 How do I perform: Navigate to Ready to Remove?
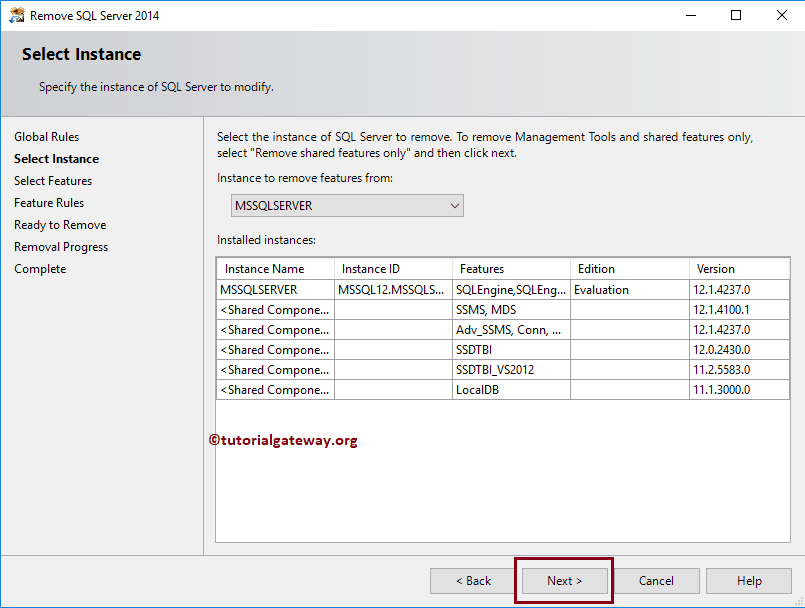click(x=60, y=224)
